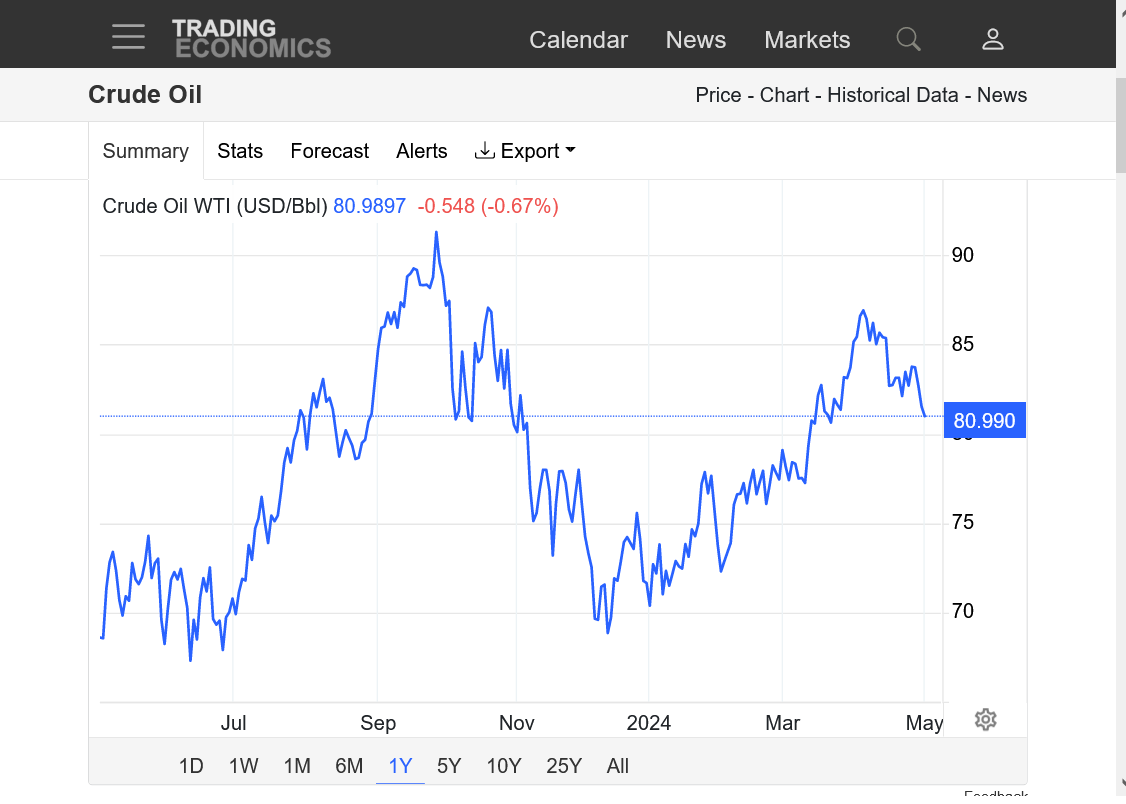
Task: Click the 70 price axis label
Action: [x=962, y=611]
